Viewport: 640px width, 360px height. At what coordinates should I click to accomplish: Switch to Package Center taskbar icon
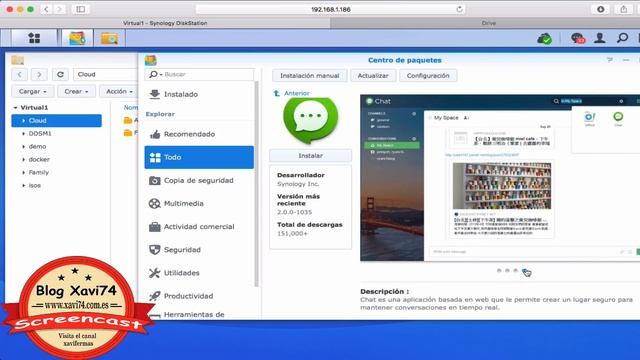tap(77, 38)
